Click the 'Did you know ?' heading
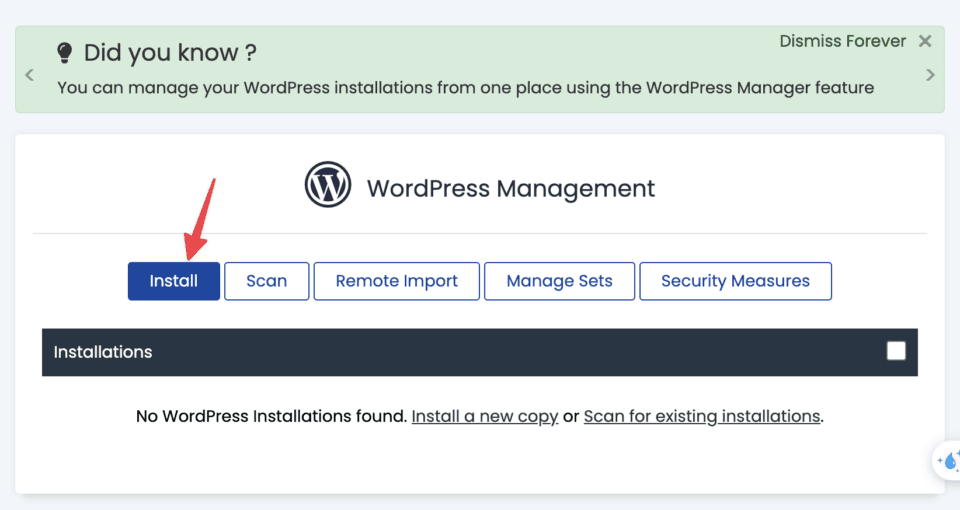The image size is (960, 510). [x=170, y=53]
